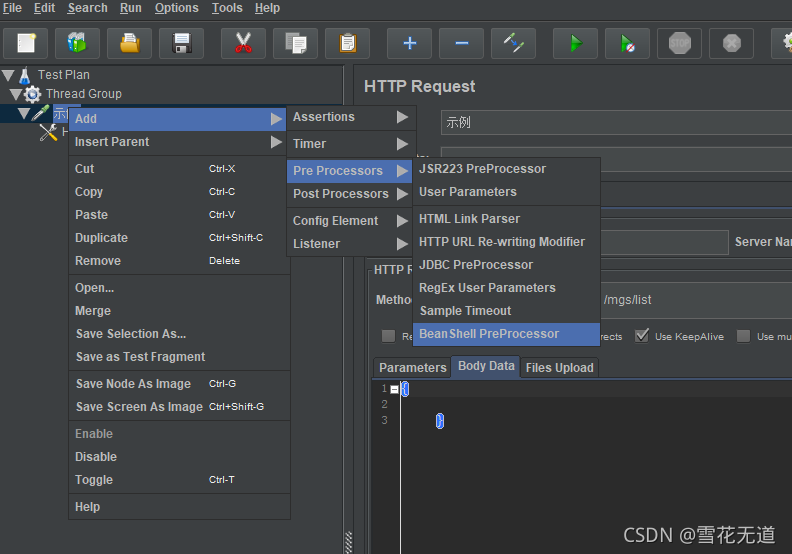The image size is (792, 554).
Task: Select Sample Timeout
Action: click(x=506, y=311)
